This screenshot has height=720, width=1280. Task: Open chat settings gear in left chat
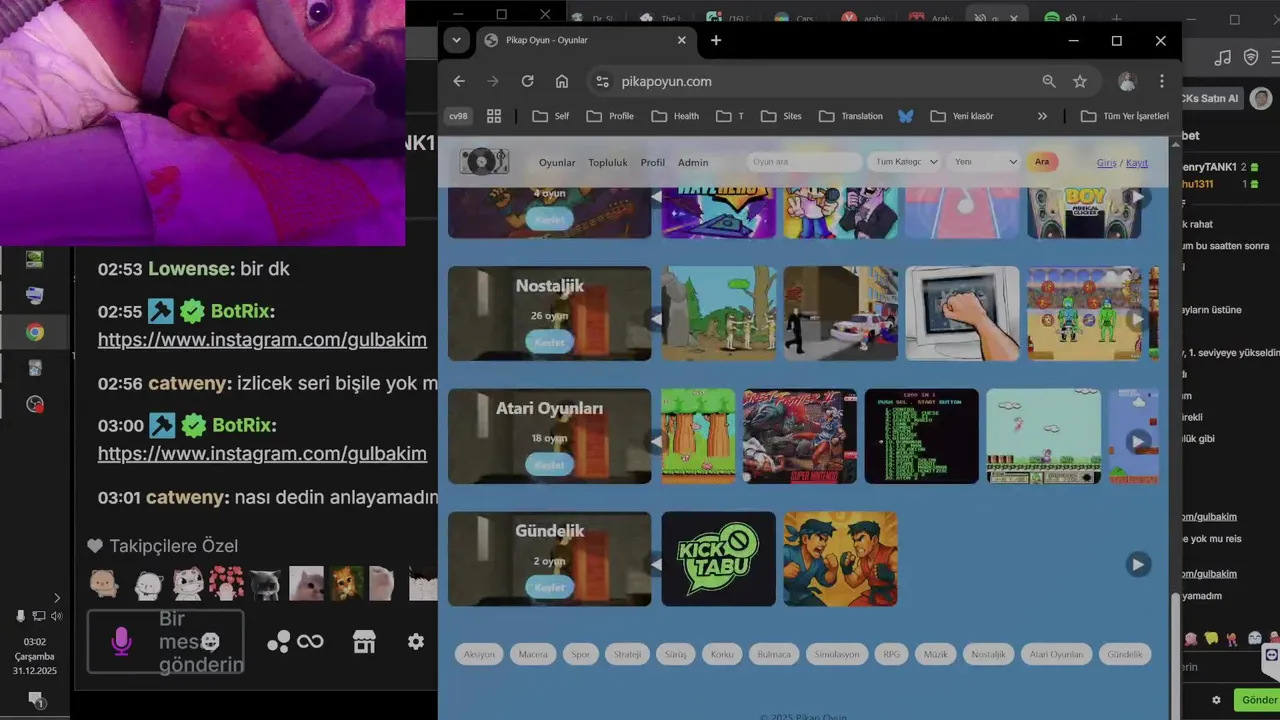click(416, 642)
